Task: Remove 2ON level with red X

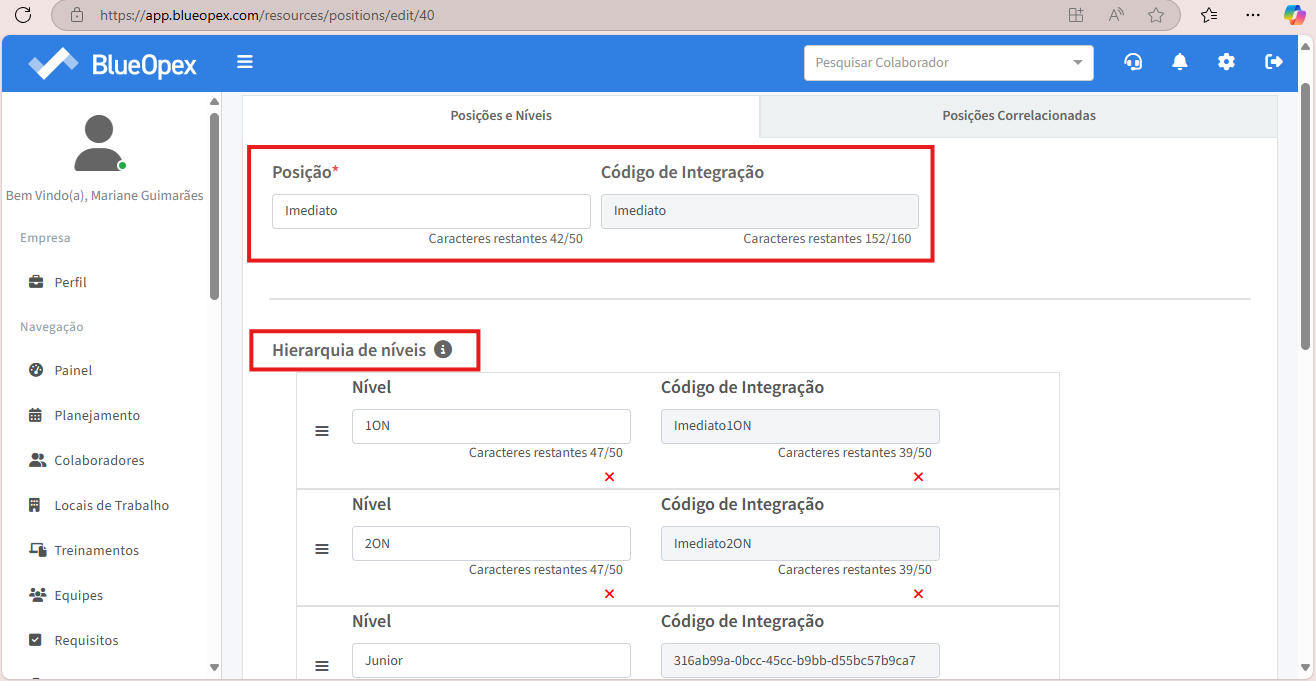Action: pyautogui.click(x=609, y=594)
